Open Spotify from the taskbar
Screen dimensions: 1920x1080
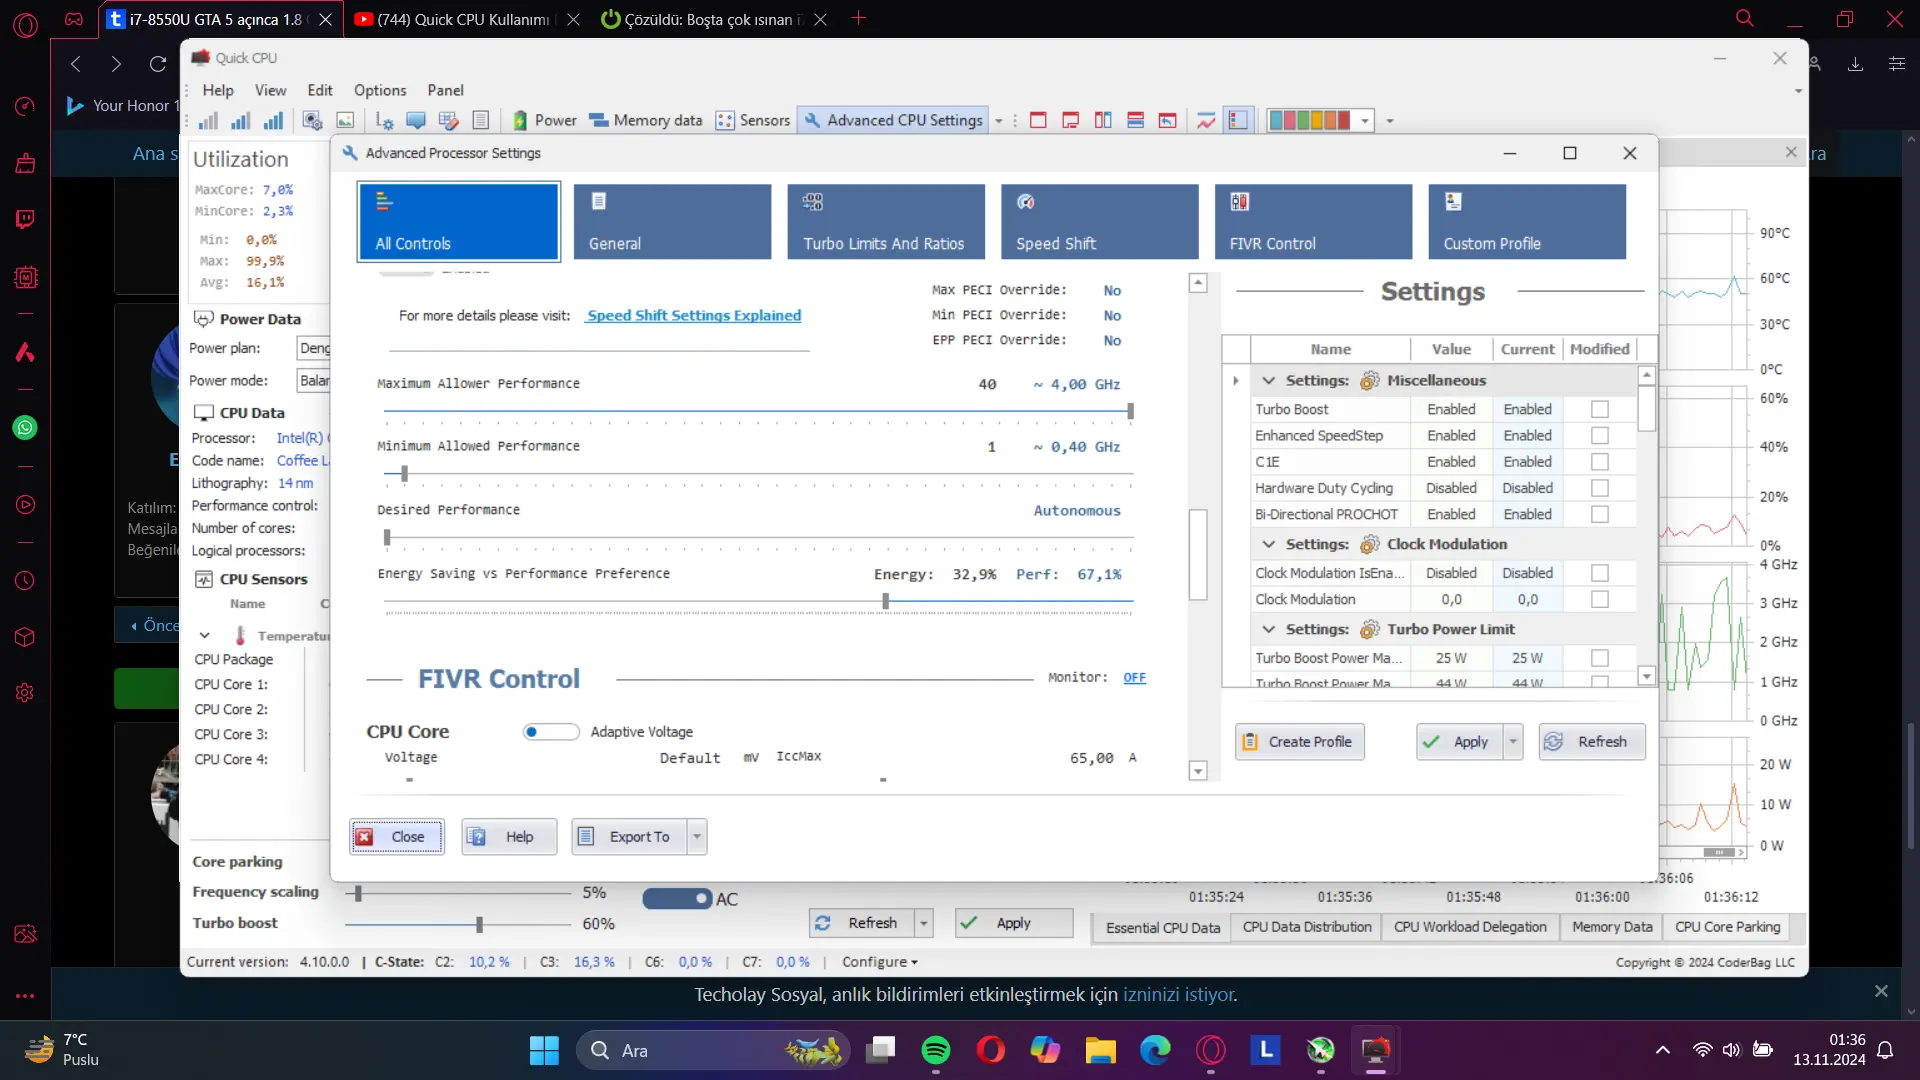point(936,1050)
